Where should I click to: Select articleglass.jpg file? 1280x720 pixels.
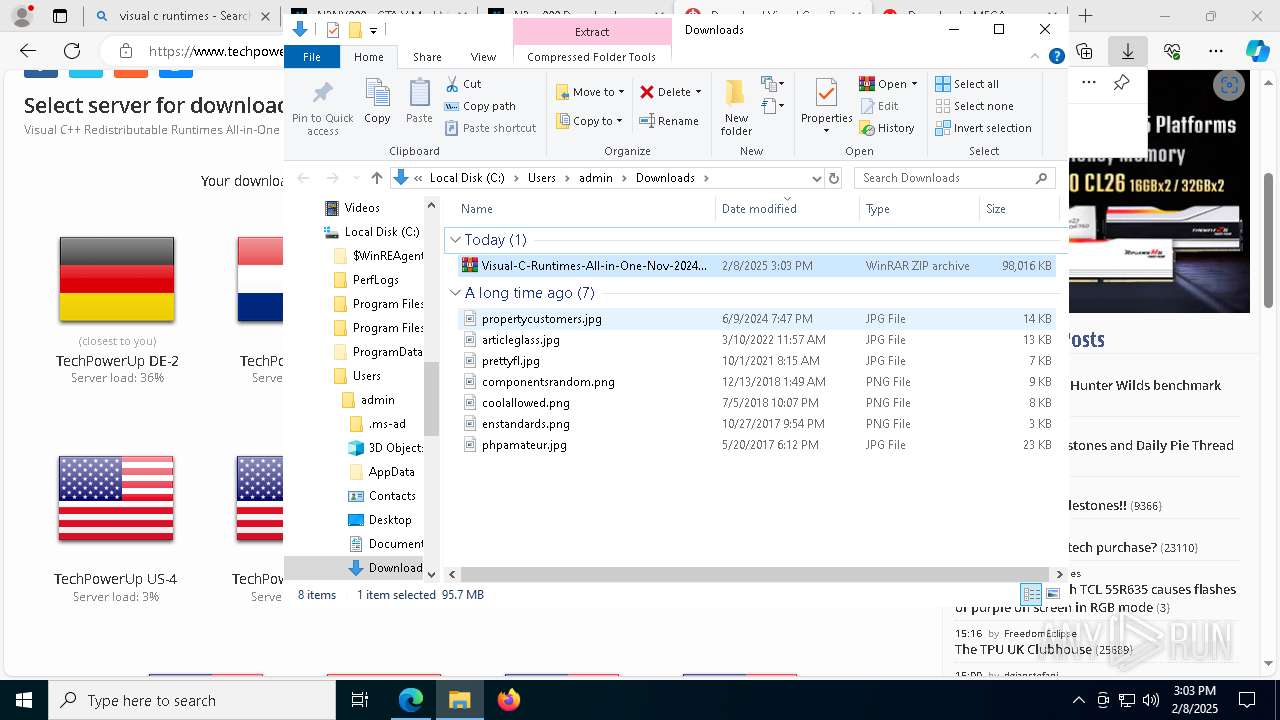click(755, 340)
